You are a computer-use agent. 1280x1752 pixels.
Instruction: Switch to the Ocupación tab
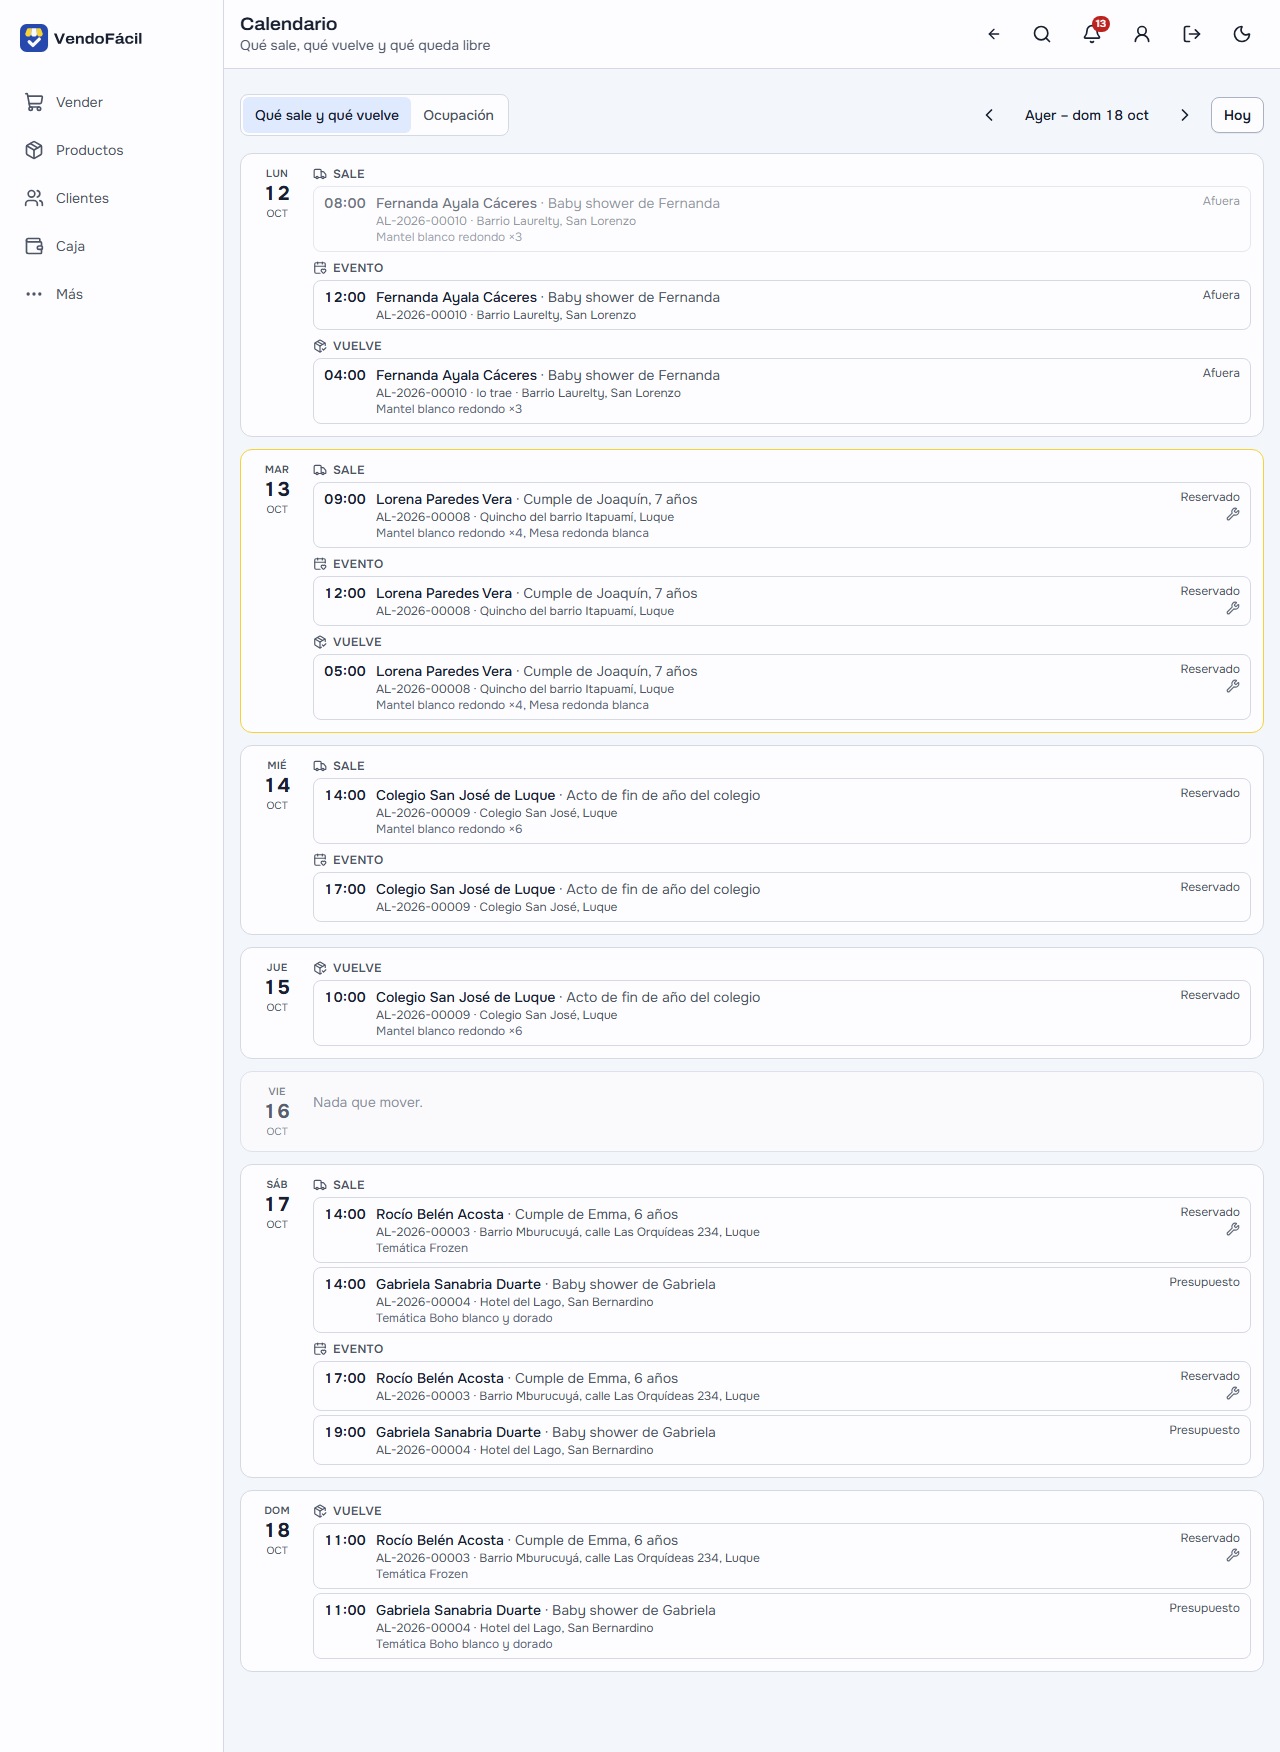(458, 115)
